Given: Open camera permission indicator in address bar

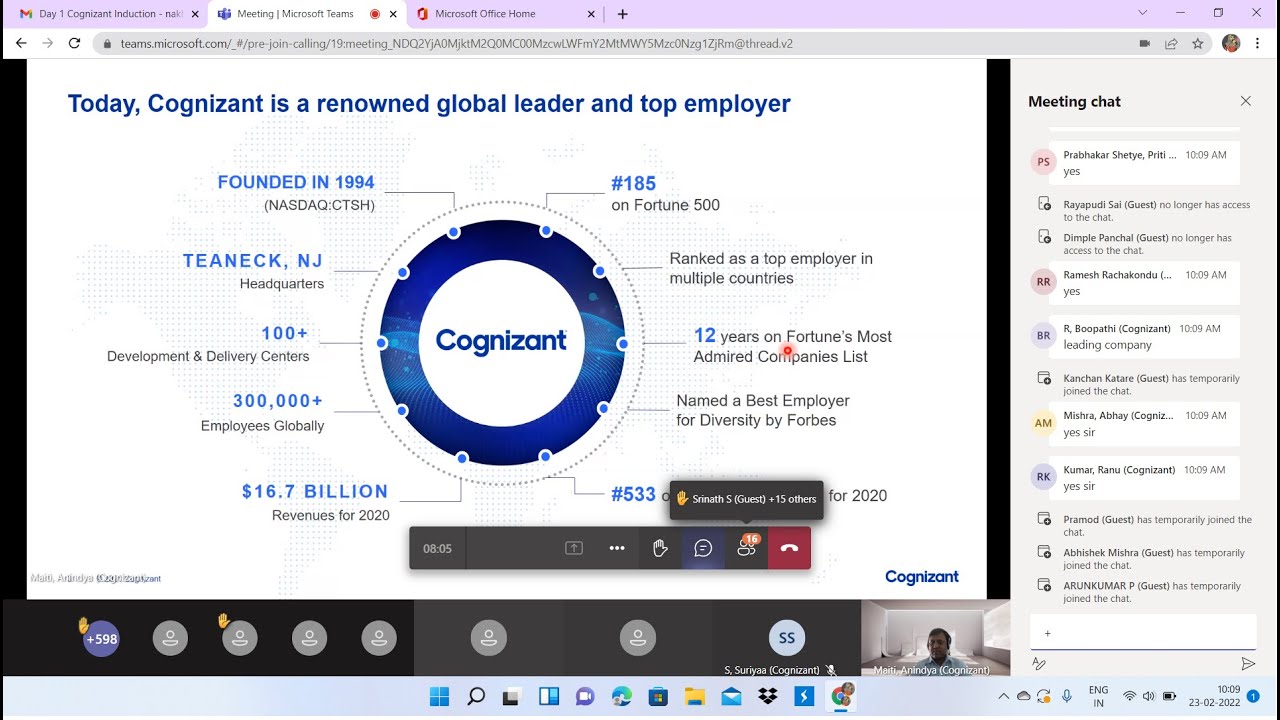Looking at the screenshot, I should [x=1145, y=43].
